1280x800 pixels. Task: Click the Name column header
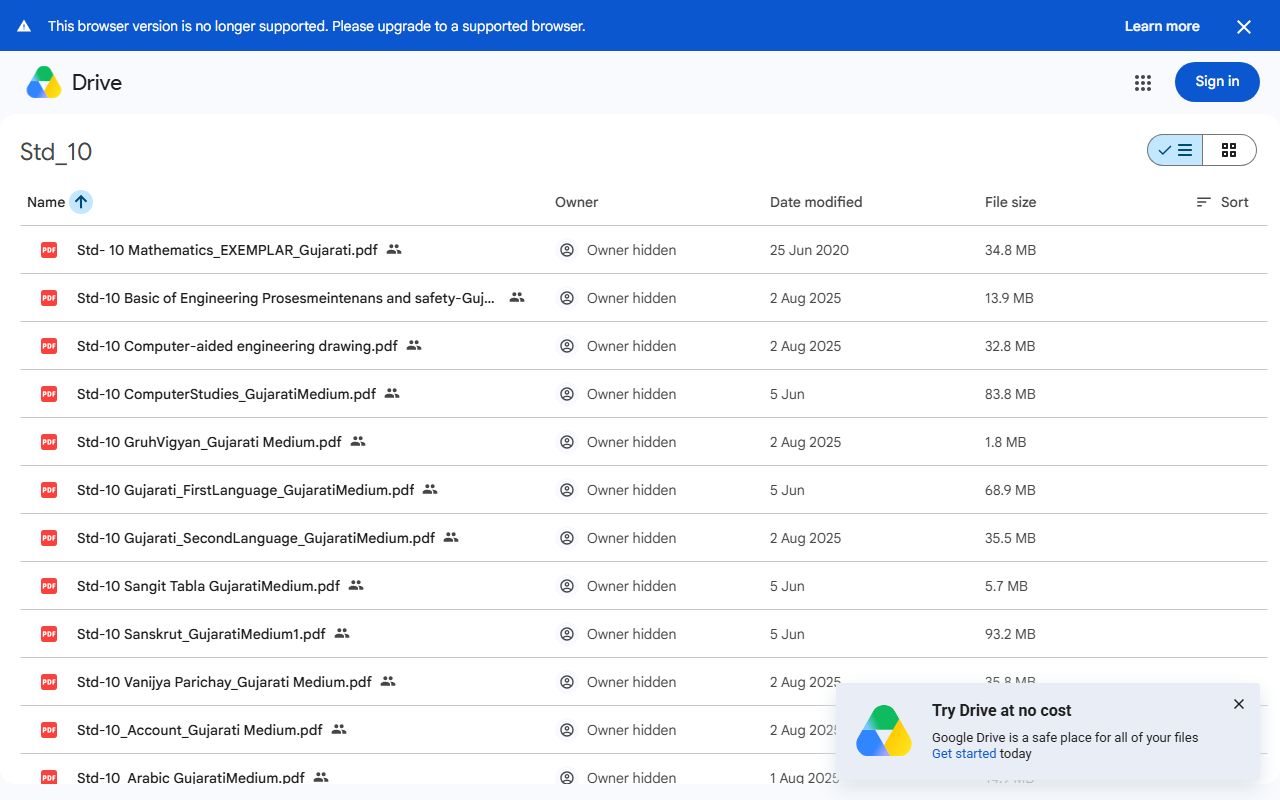pyautogui.click(x=46, y=202)
